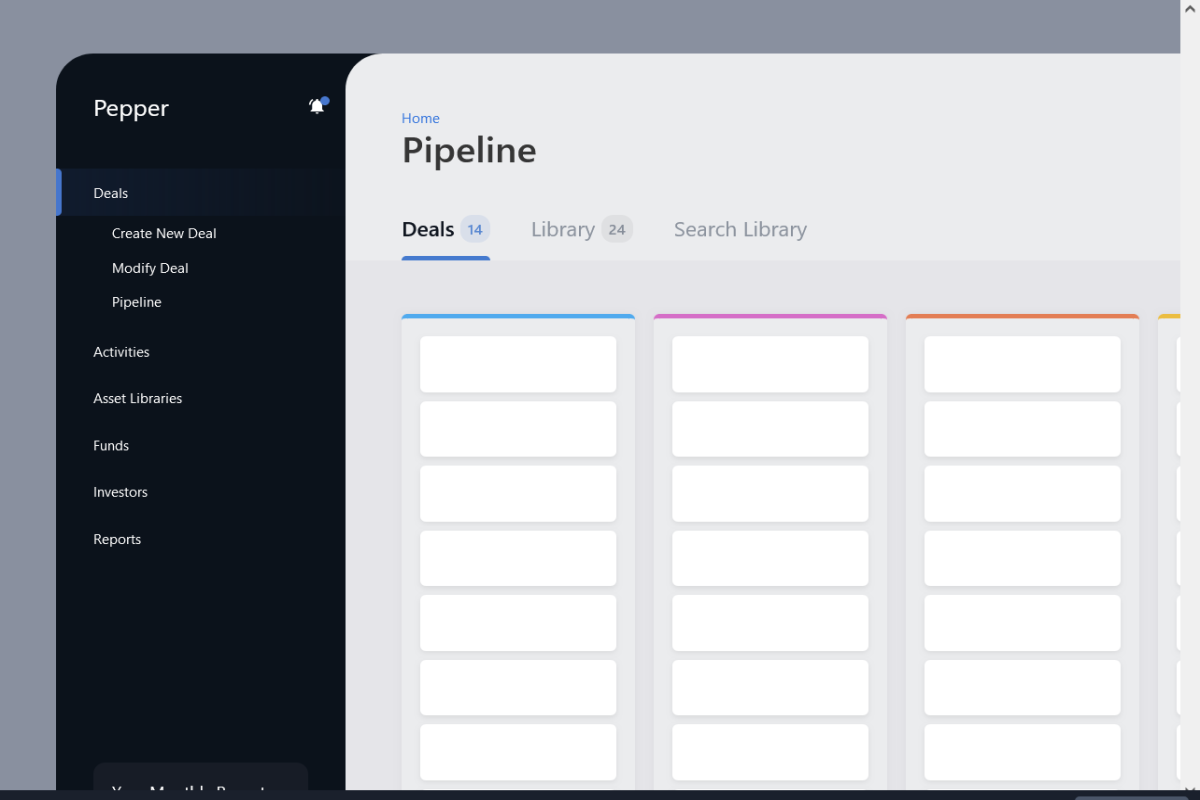
Task: Open the notifications bell icon
Action: pyautogui.click(x=317, y=106)
